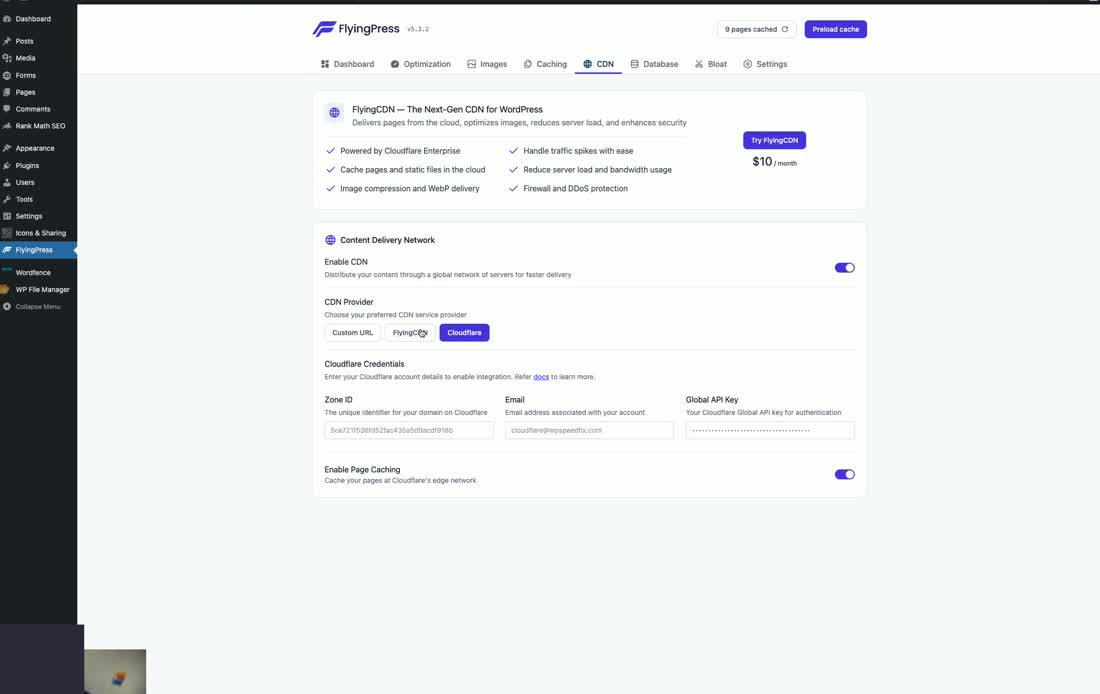Click the Forms icon in sidebar

(7, 75)
